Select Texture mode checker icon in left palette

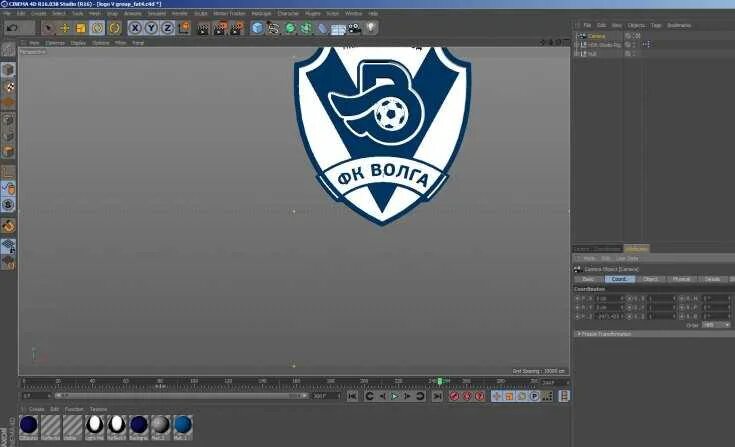tap(8, 87)
